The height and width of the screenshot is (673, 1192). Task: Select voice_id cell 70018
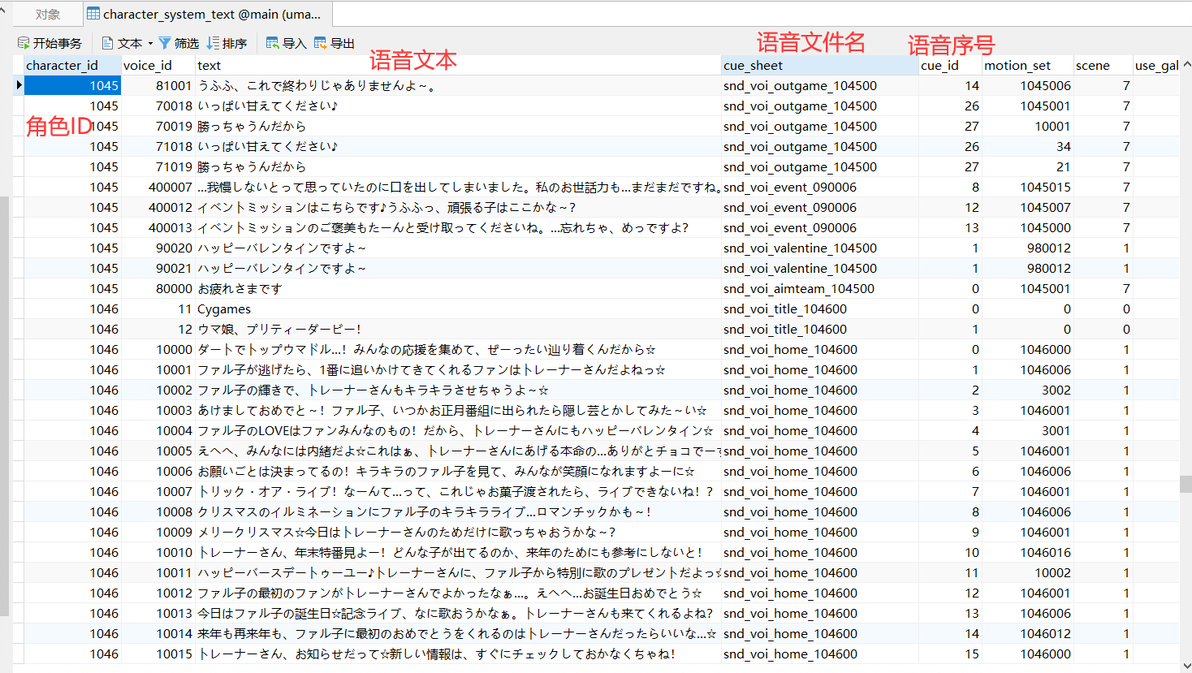tap(158, 106)
